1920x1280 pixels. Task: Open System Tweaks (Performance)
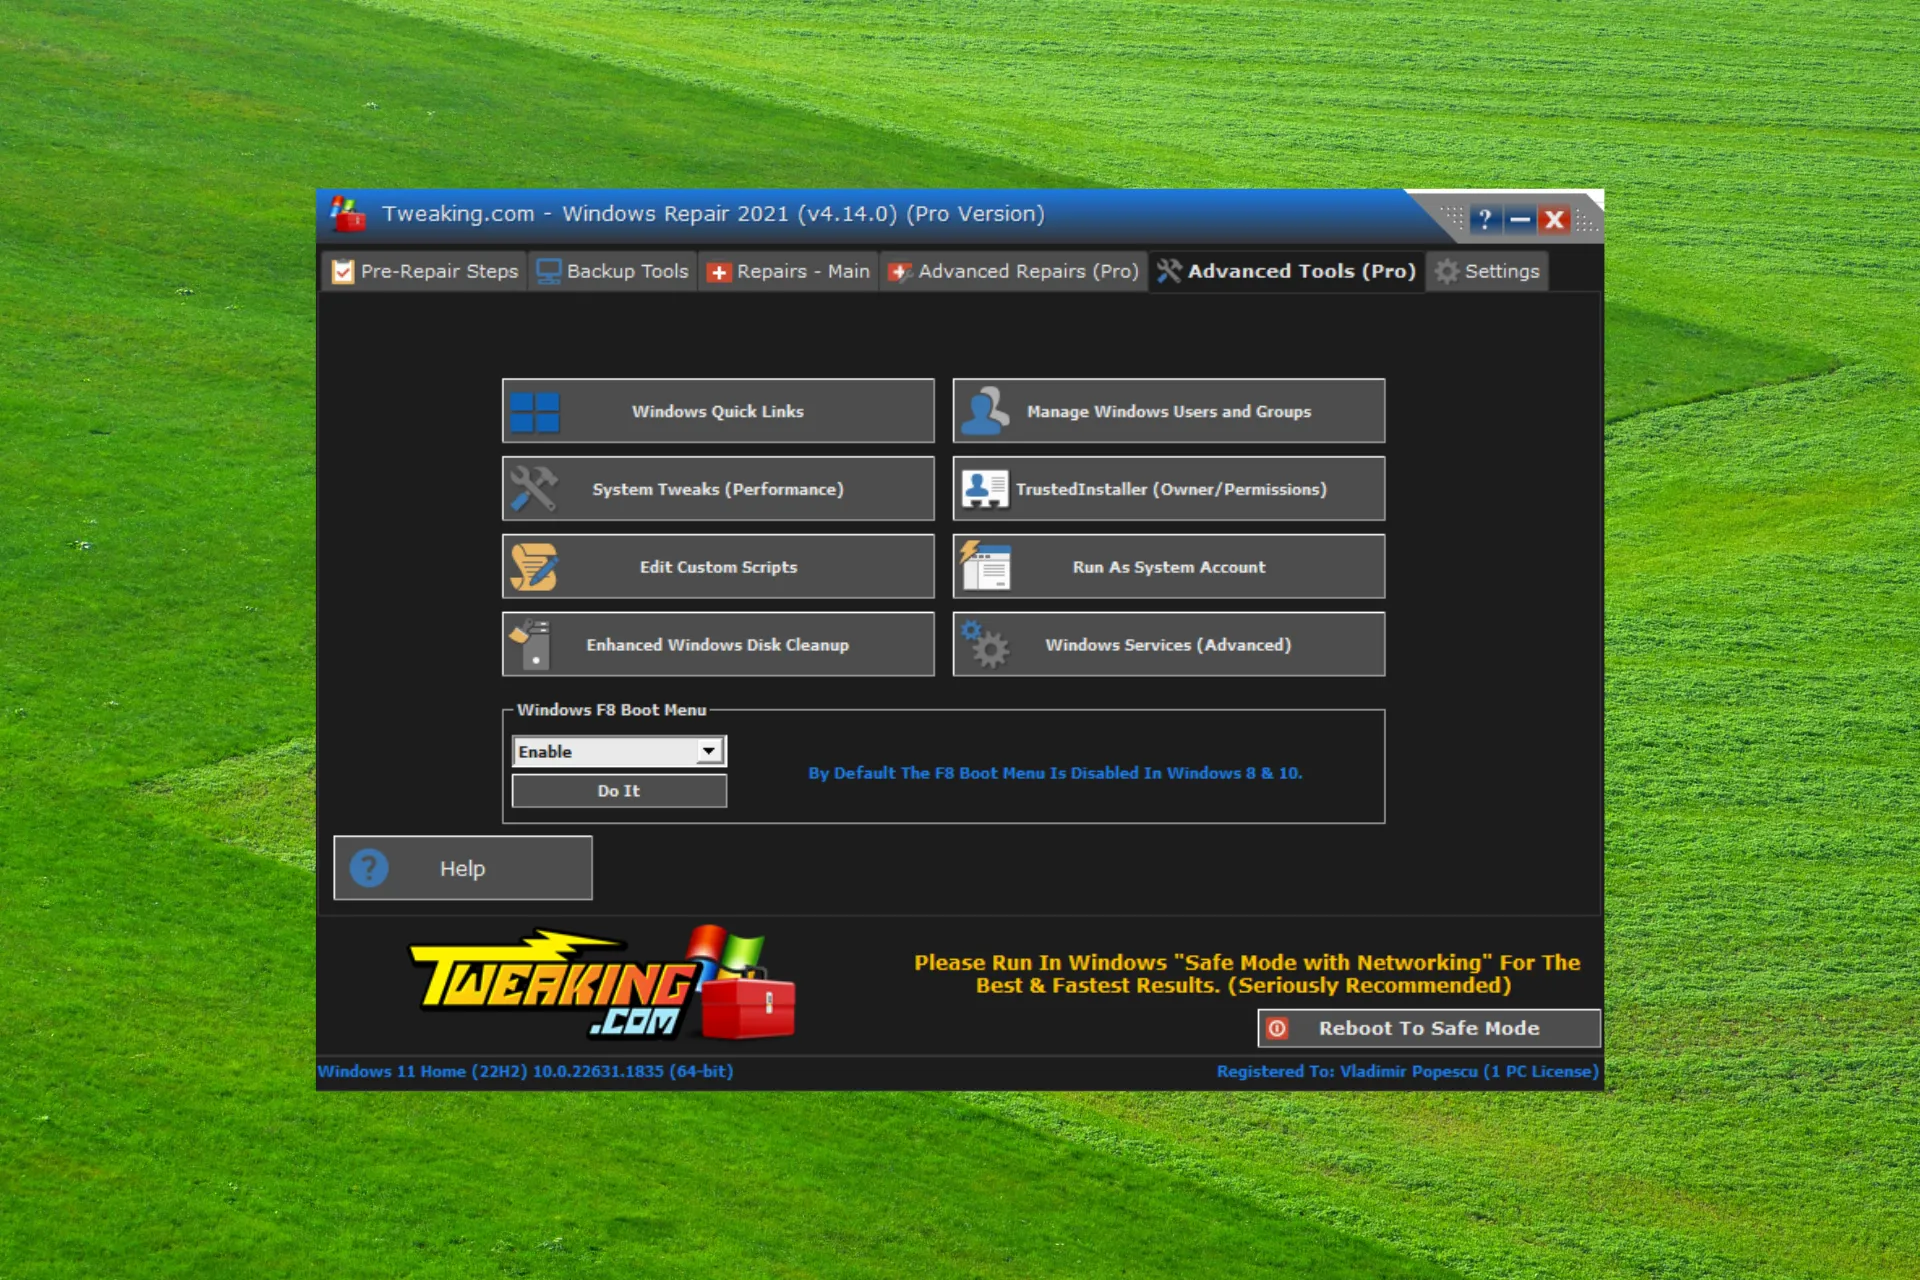click(718, 489)
